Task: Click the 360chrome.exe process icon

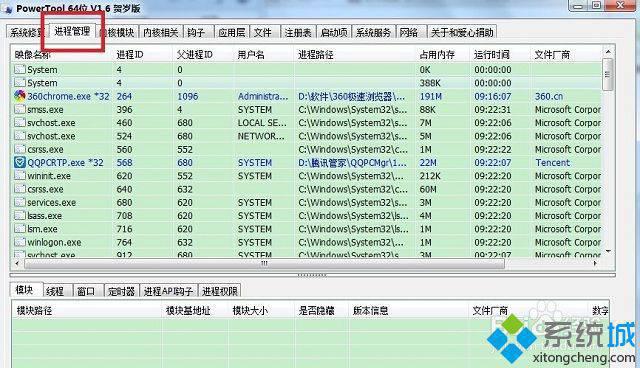Action: [20, 96]
